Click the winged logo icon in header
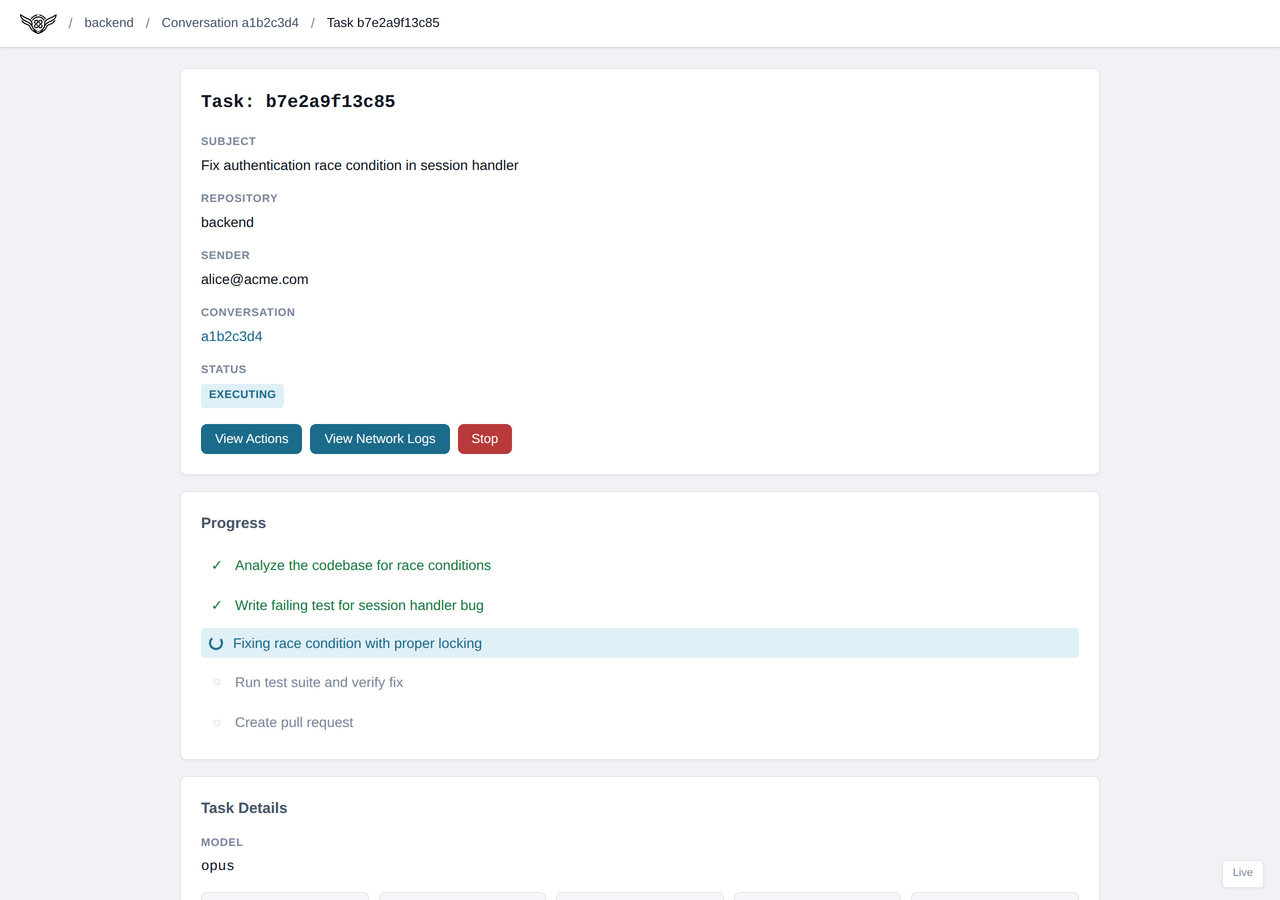This screenshot has width=1280, height=900. point(38,23)
